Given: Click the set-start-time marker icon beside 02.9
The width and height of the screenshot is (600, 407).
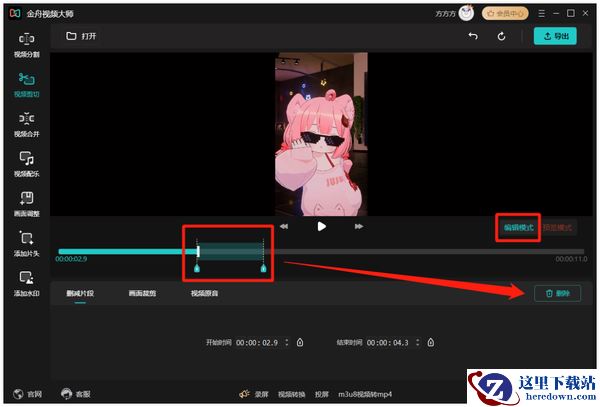Looking at the screenshot, I should [x=300, y=342].
